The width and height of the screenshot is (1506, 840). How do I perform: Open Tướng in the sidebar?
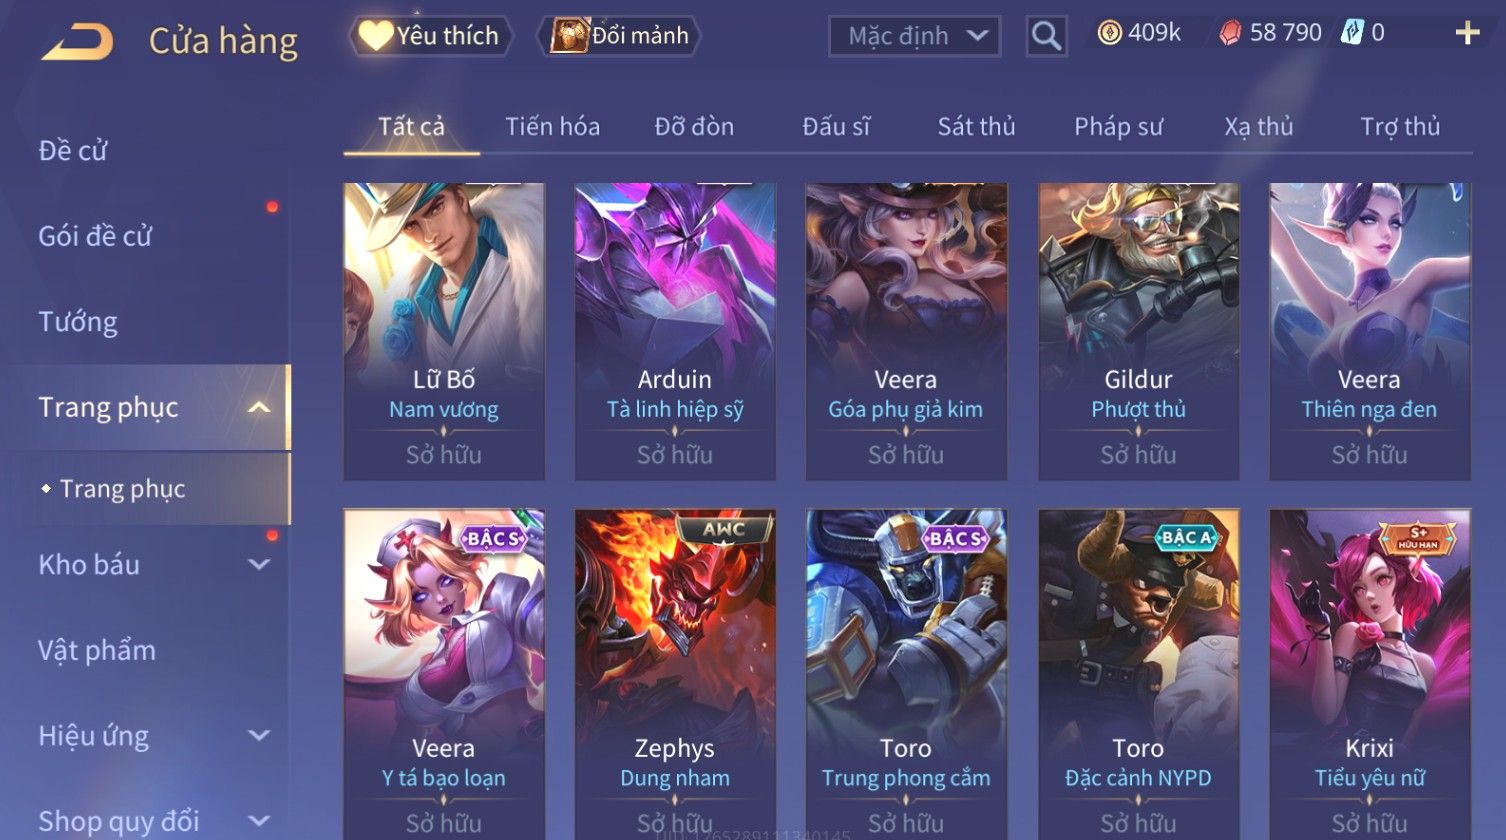coord(78,322)
